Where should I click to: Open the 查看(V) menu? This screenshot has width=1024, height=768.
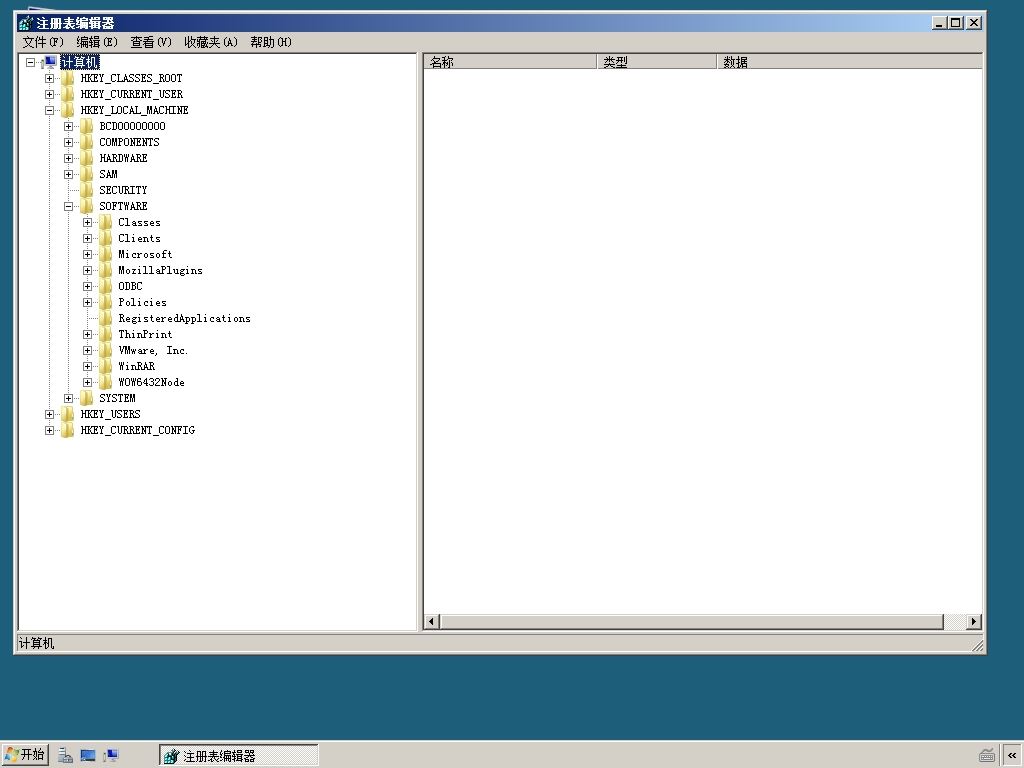click(x=151, y=42)
